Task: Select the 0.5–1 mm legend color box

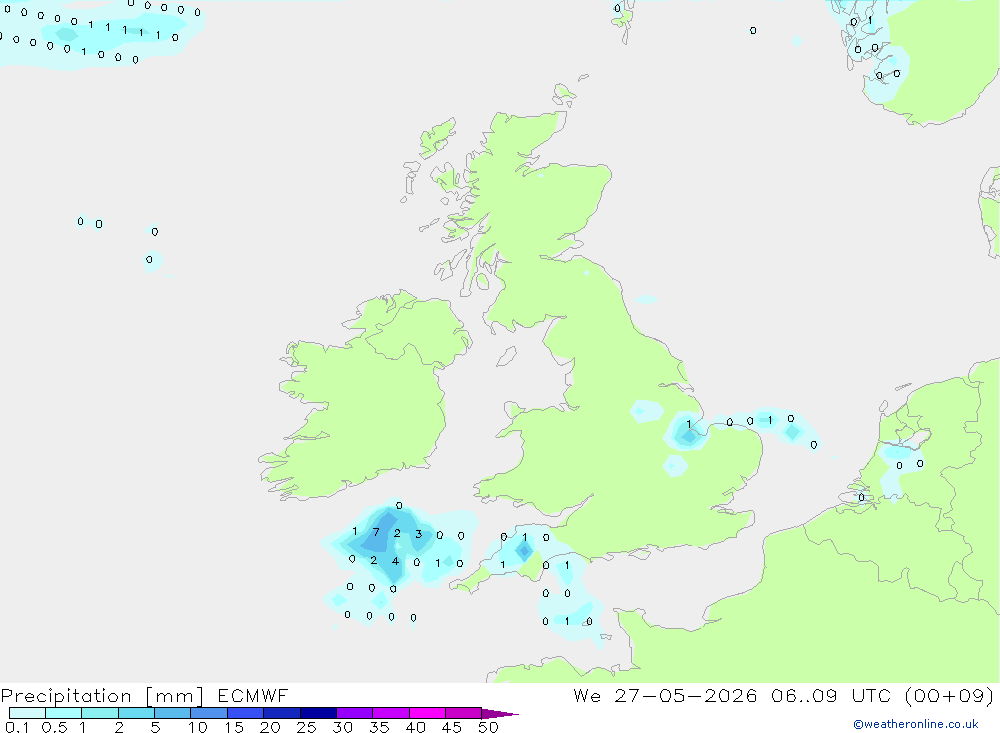Action: coord(64,713)
